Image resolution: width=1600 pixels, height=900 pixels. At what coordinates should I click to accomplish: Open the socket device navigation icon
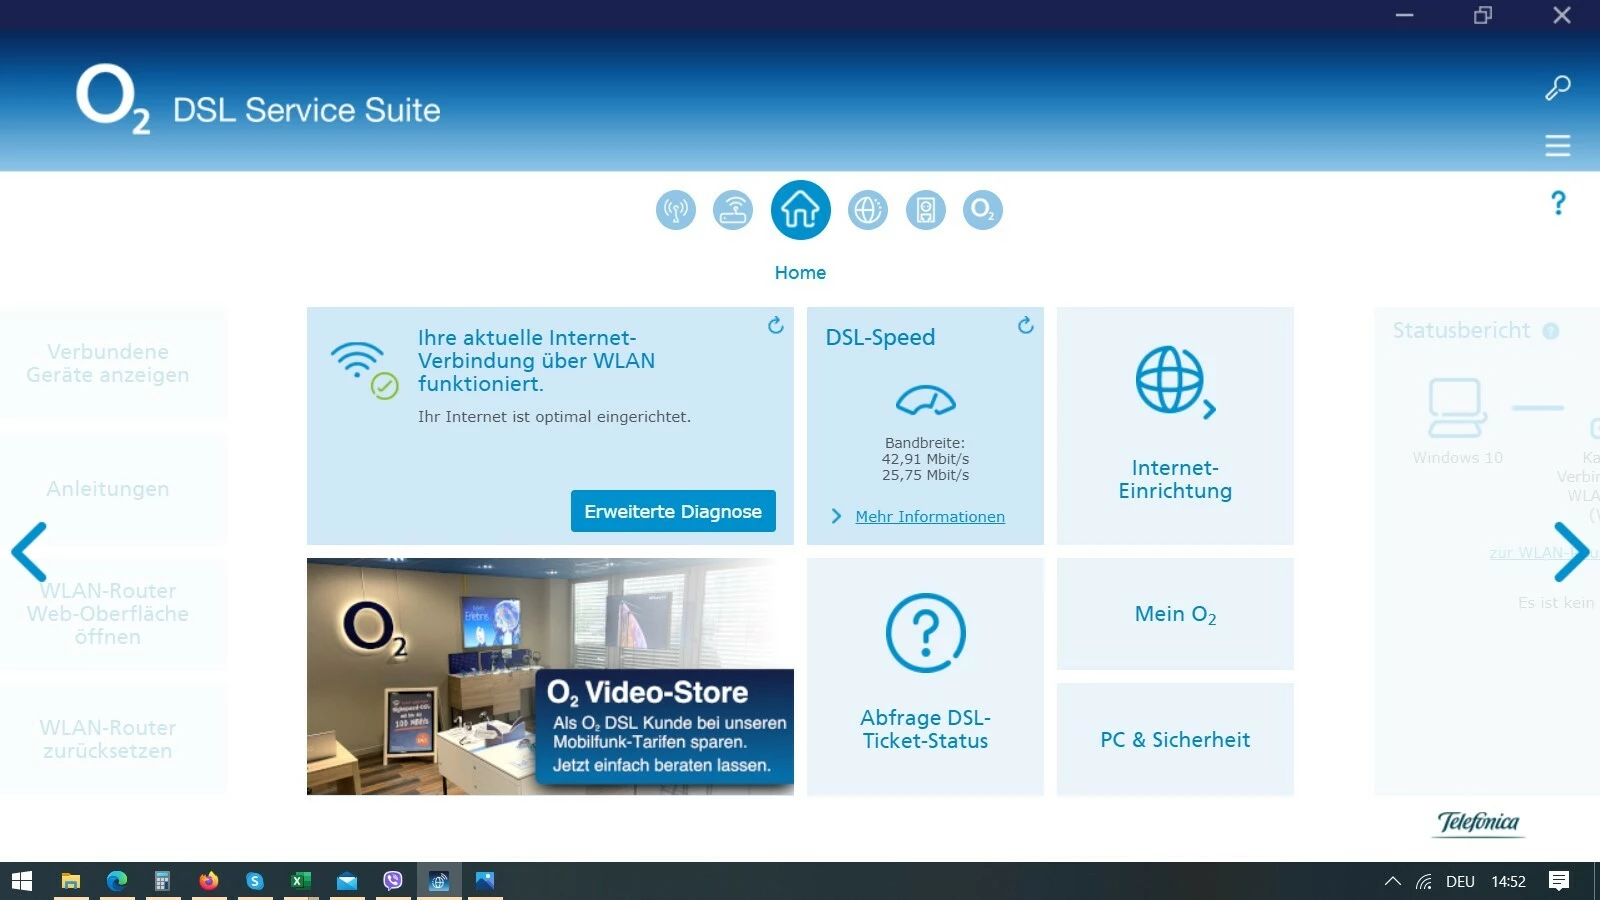926,210
